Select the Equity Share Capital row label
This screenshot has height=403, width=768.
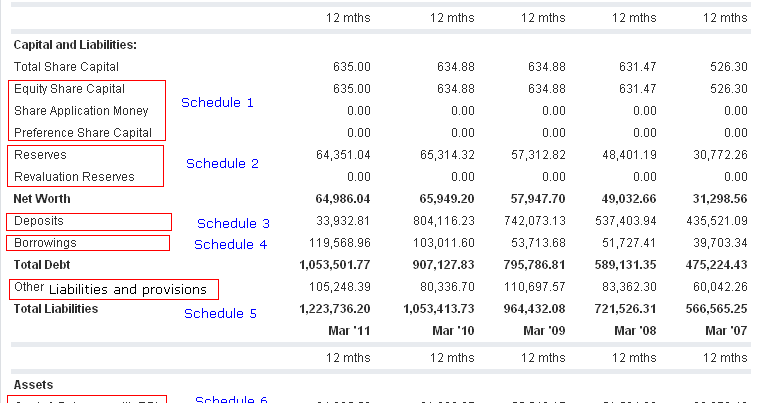[x=69, y=89]
